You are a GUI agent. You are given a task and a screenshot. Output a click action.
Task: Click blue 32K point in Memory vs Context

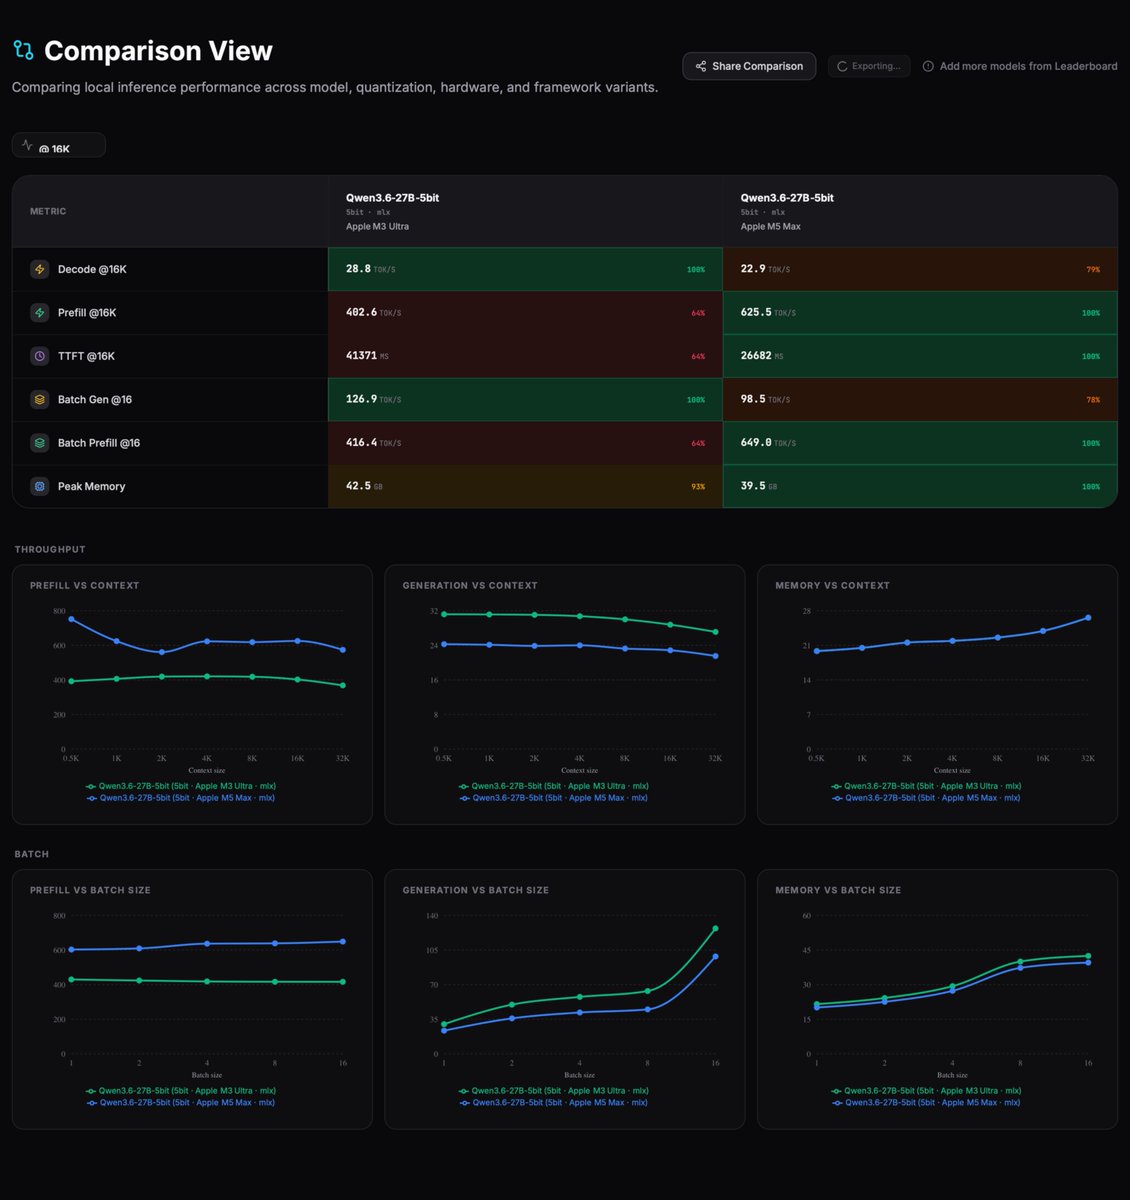[x=1088, y=618]
